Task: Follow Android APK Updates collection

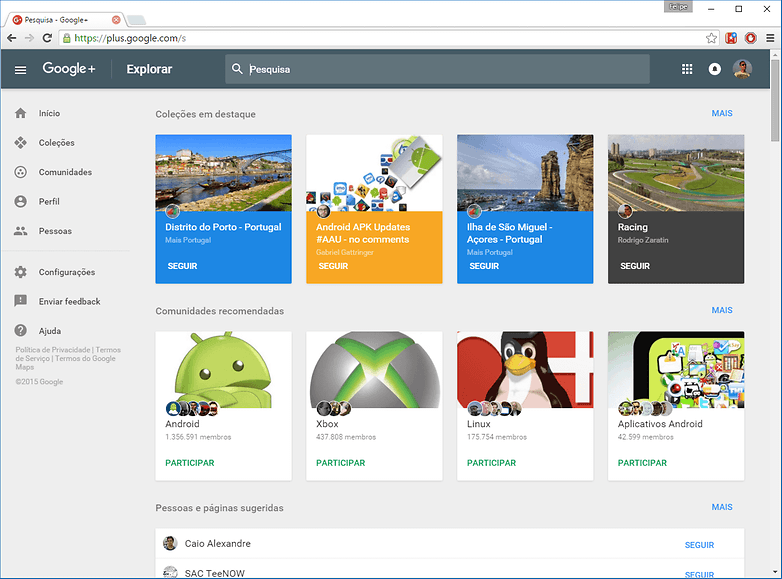Action: [333, 266]
